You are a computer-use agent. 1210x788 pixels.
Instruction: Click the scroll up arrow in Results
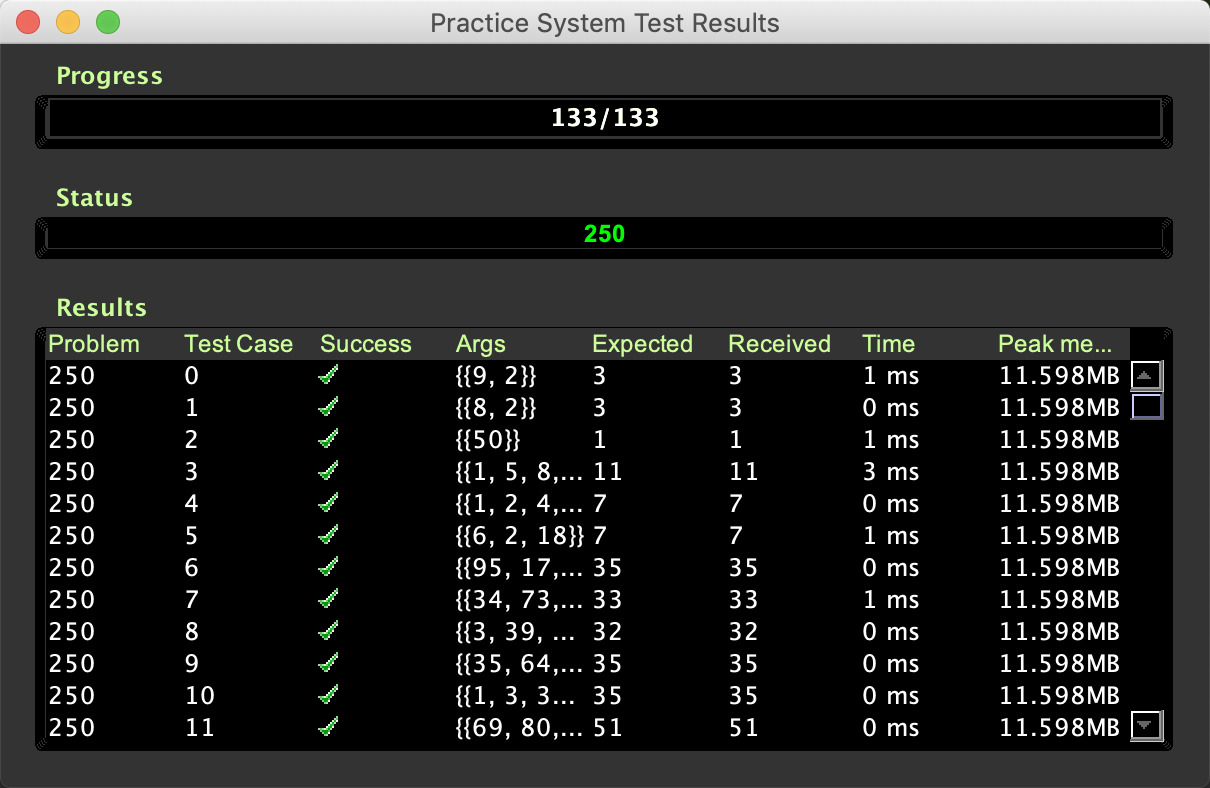pos(1146,376)
